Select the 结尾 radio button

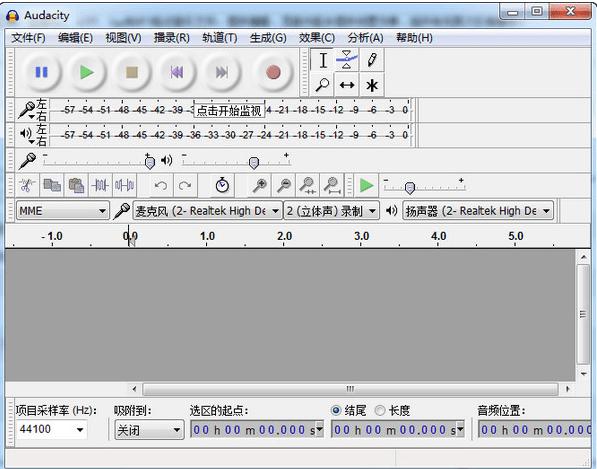pyautogui.click(x=335, y=410)
